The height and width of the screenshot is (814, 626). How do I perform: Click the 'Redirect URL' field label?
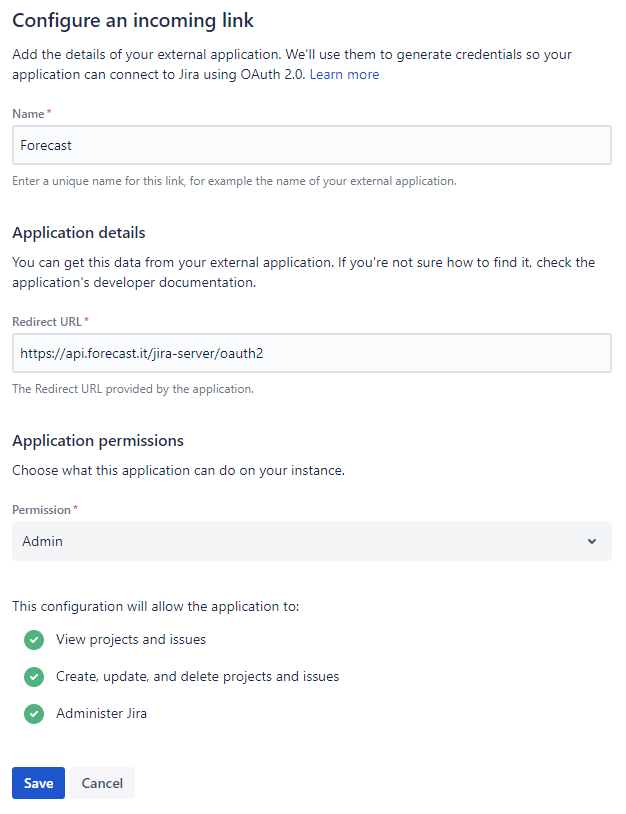coord(47,322)
